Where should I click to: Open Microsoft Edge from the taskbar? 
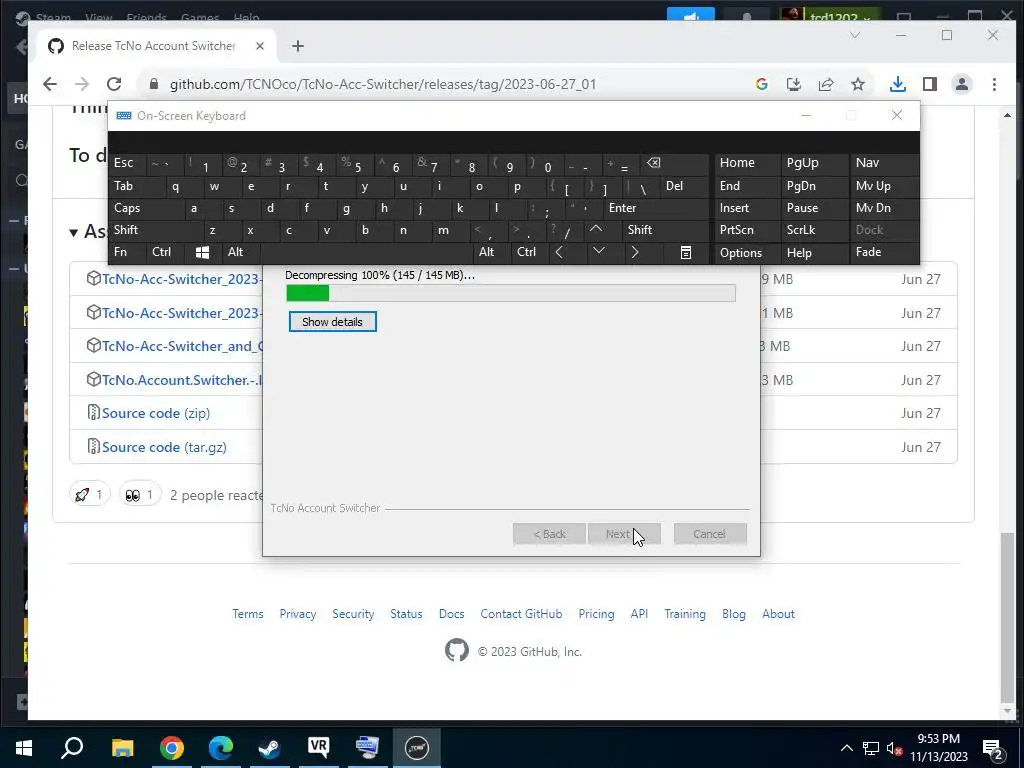[221, 748]
